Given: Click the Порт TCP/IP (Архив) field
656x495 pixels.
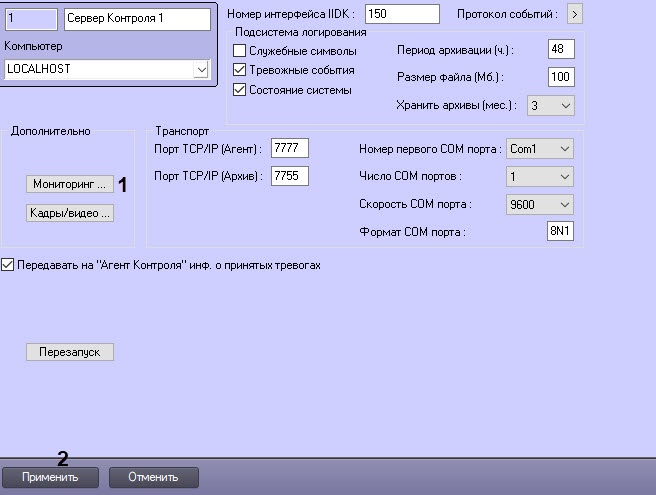Looking at the screenshot, I should [290, 176].
